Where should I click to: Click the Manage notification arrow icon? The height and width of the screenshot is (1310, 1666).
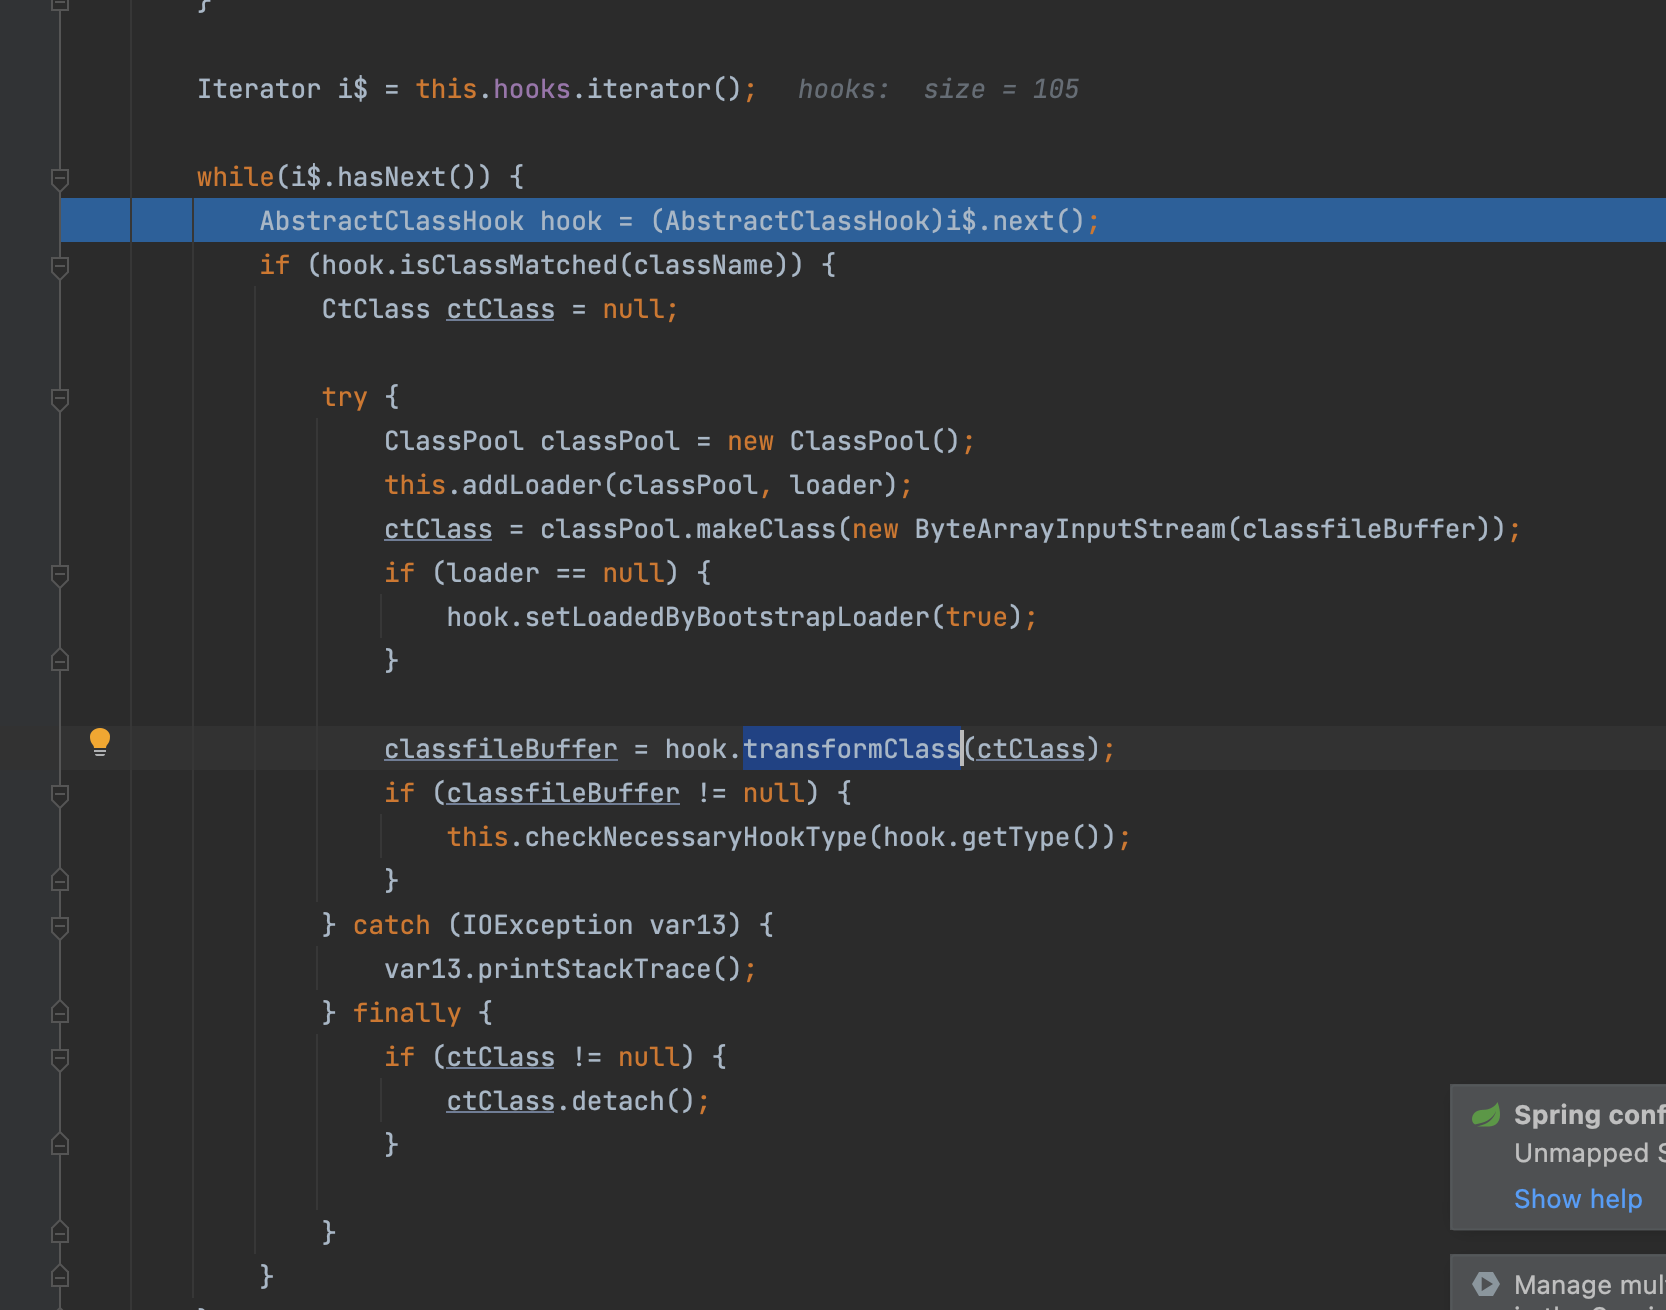tap(1486, 1284)
